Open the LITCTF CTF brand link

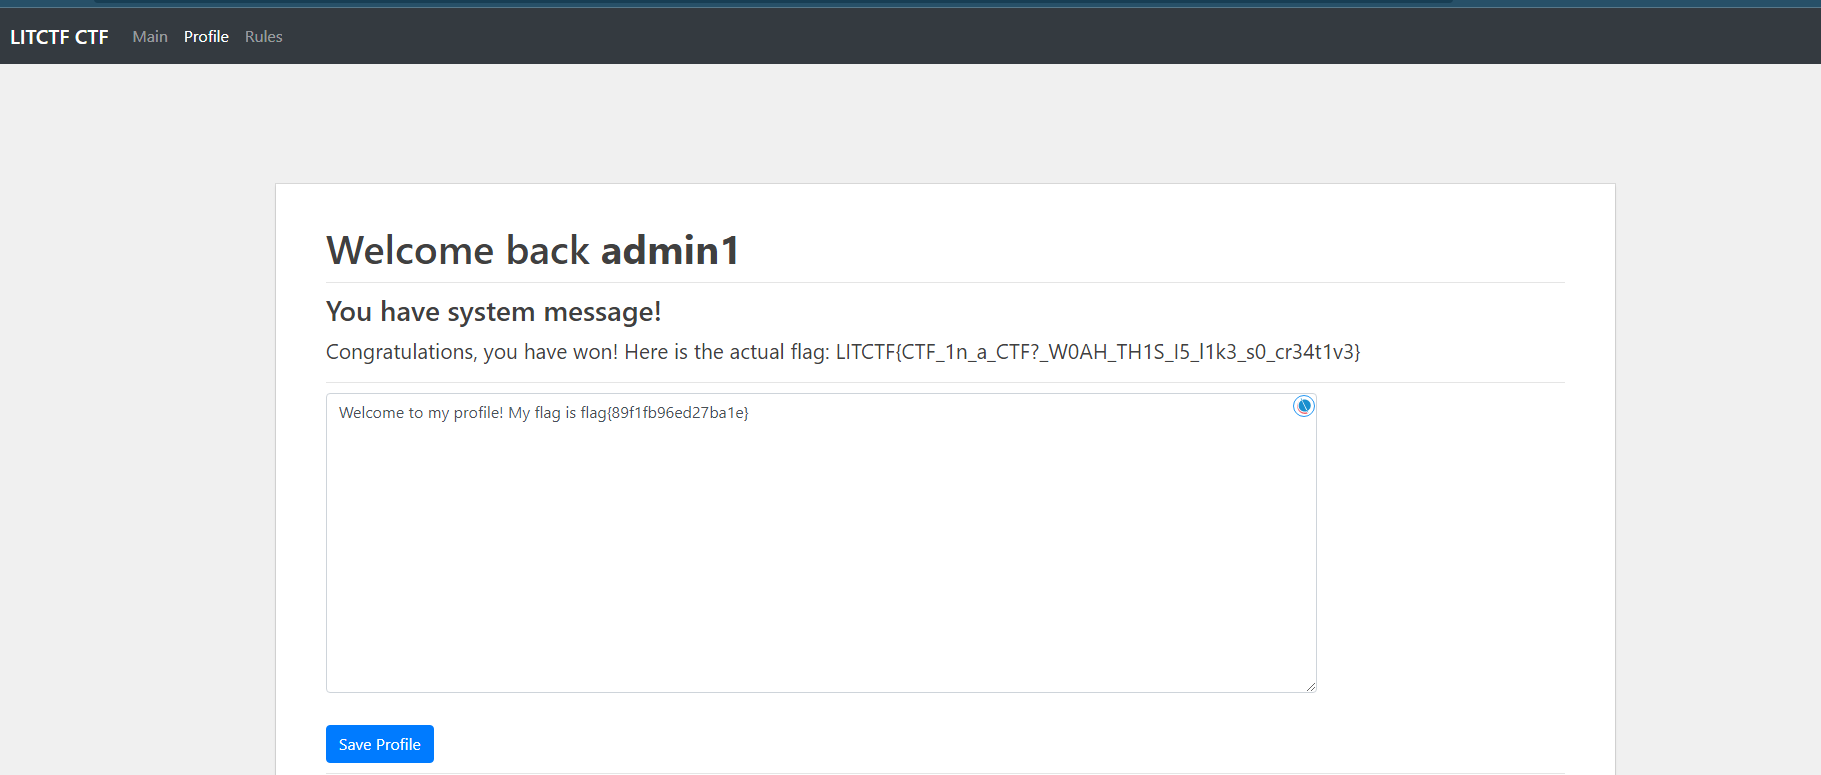coord(59,37)
